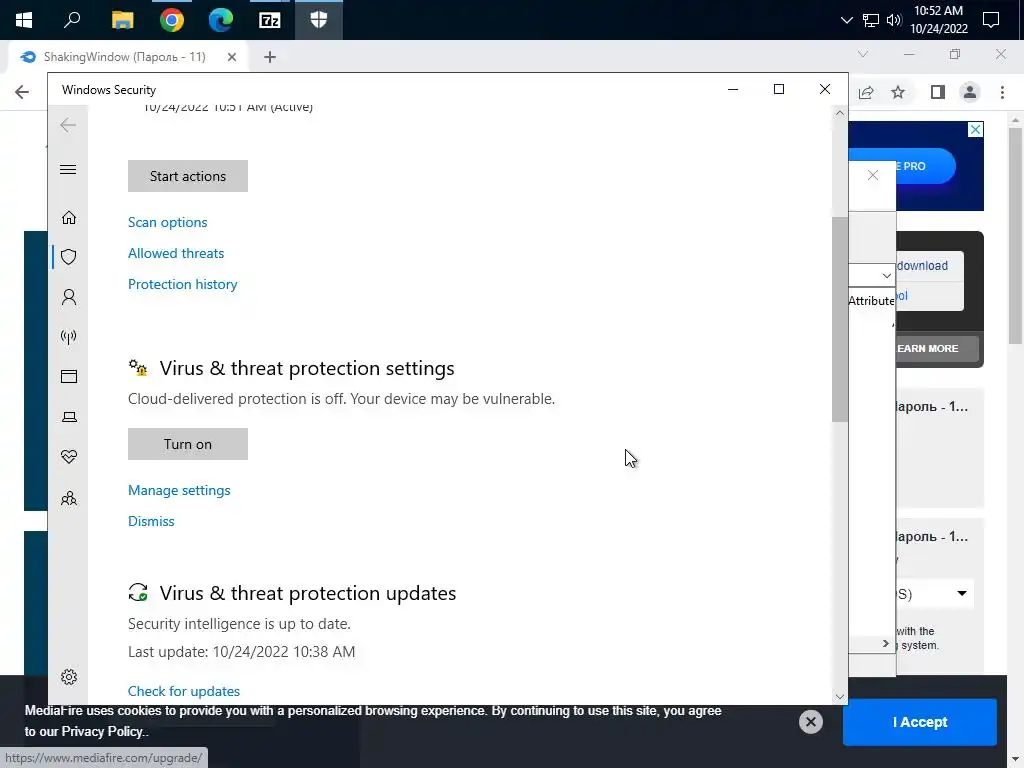Viewport: 1024px width, 768px height.
Task: Open 7-Zip from taskbar
Action: coord(270,20)
